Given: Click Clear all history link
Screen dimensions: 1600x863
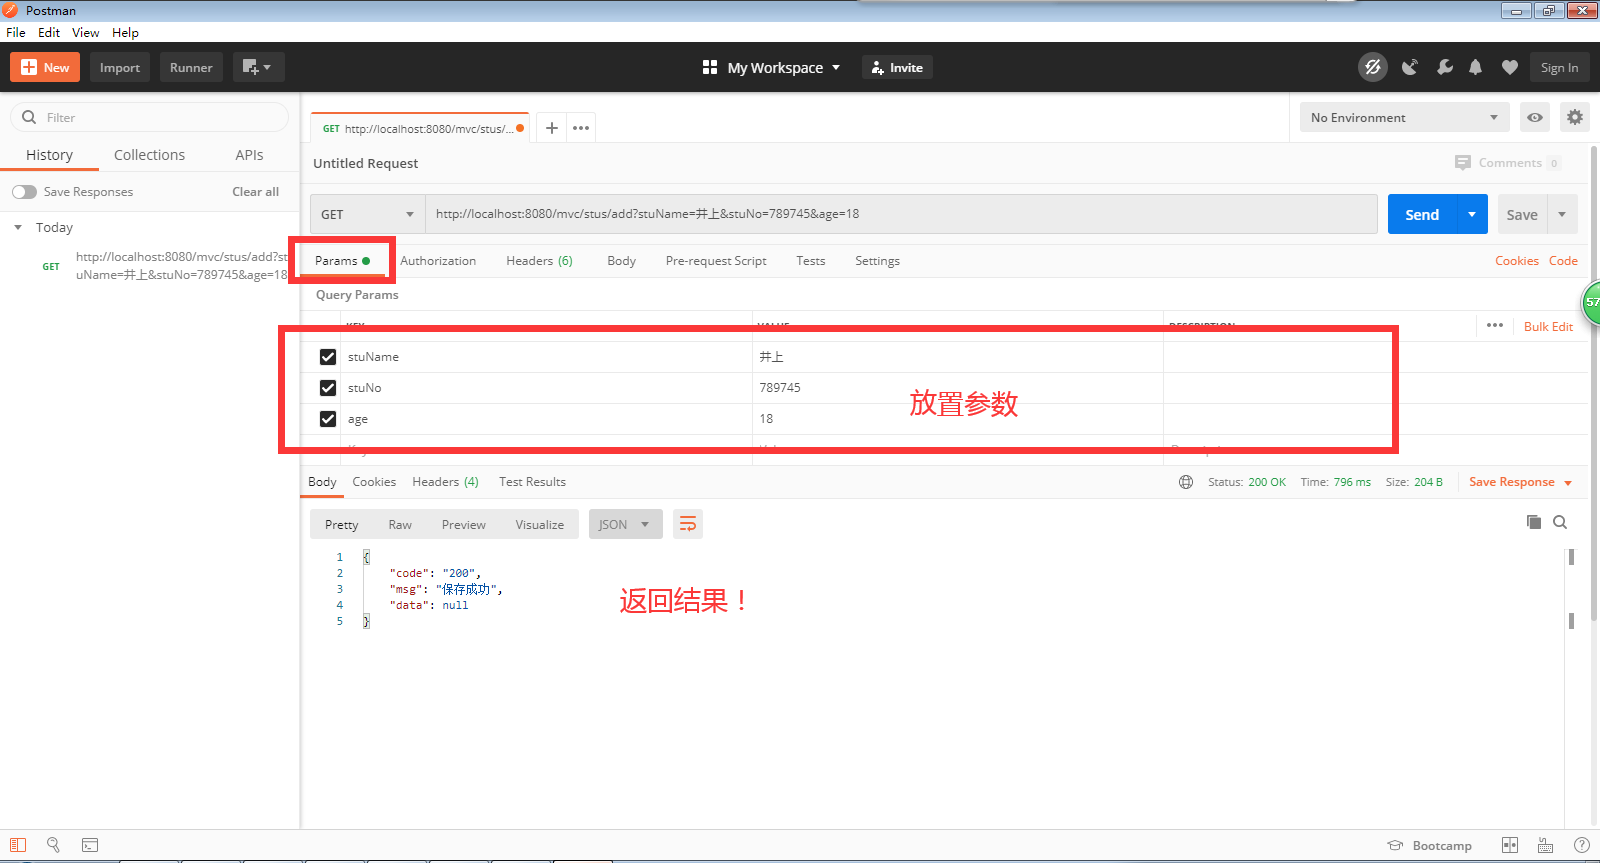Looking at the screenshot, I should 255,192.
